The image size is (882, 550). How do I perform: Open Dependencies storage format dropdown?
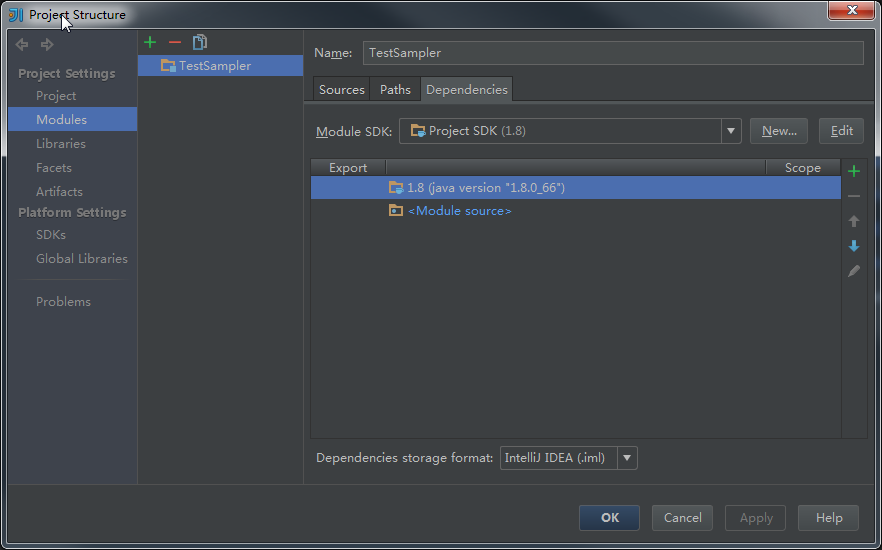(x=569, y=458)
